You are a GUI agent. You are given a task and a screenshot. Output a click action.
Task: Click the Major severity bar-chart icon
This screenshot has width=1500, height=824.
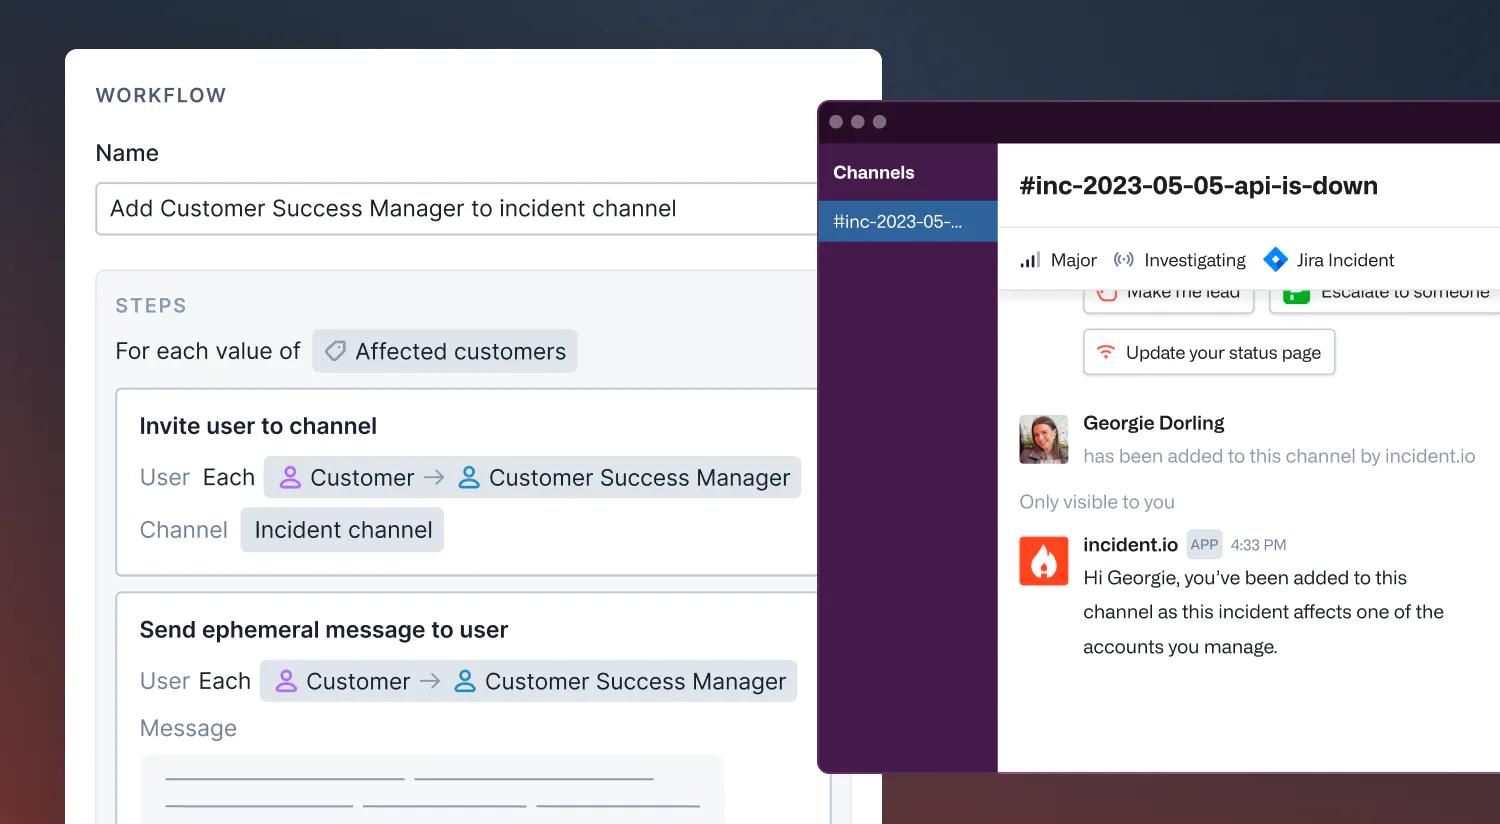pos(1029,260)
